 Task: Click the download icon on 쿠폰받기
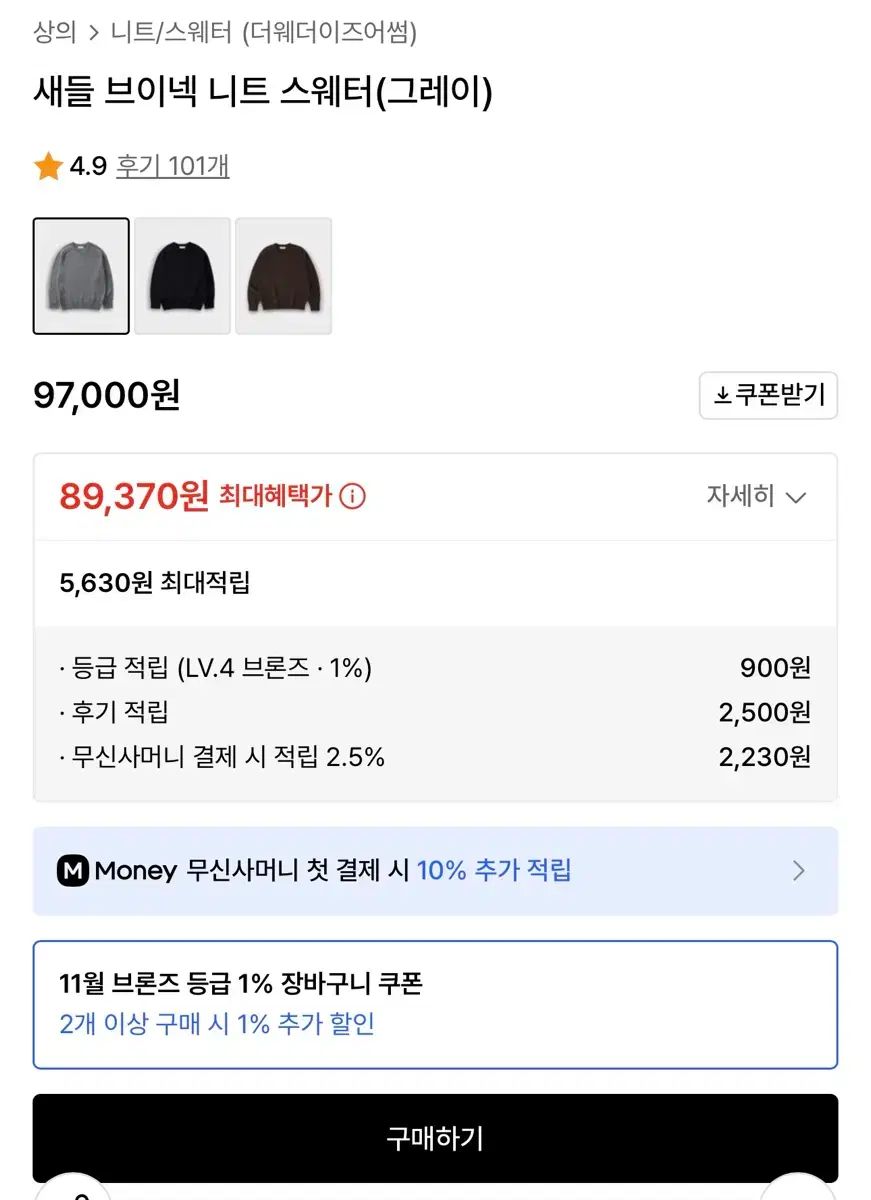[723, 396]
